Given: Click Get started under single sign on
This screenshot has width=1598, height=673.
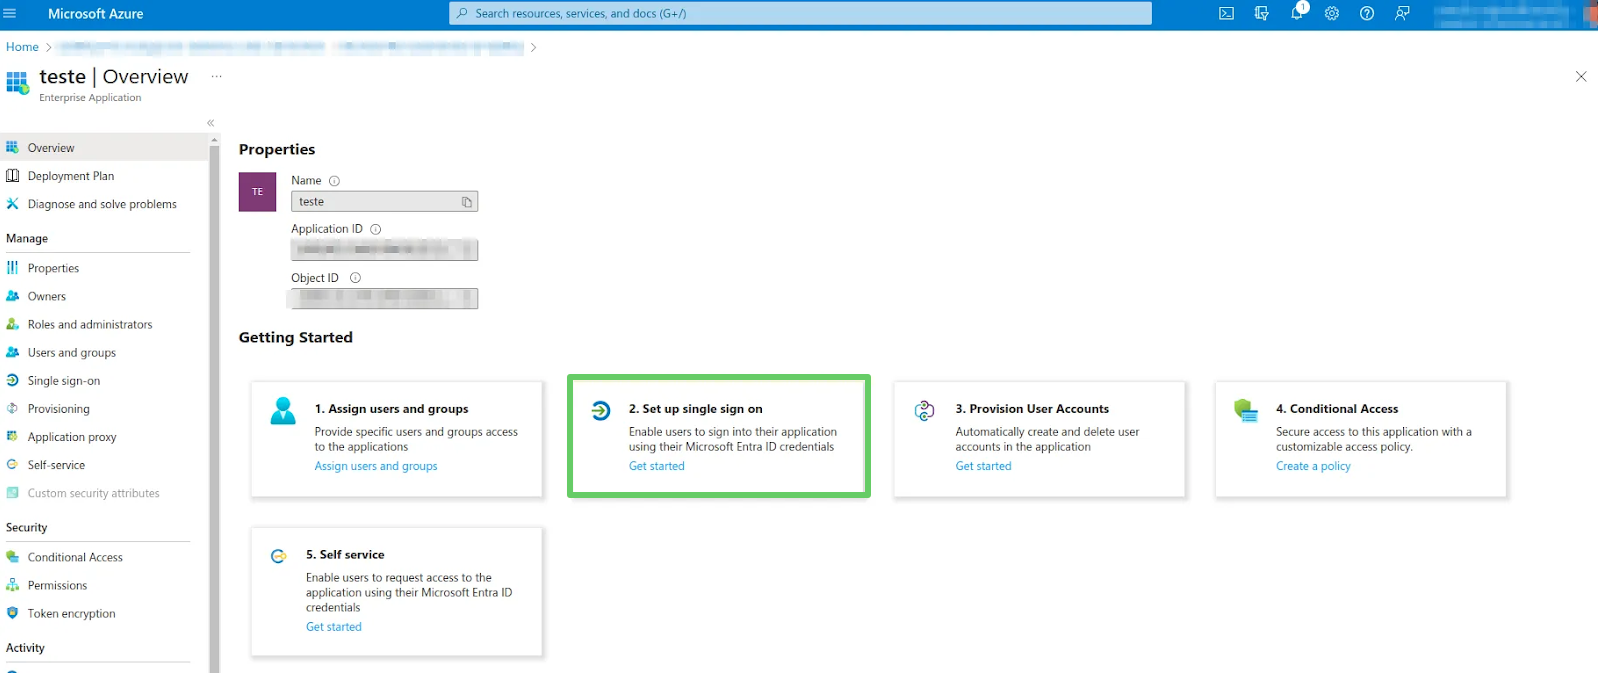Looking at the screenshot, I should coord(657,466).
